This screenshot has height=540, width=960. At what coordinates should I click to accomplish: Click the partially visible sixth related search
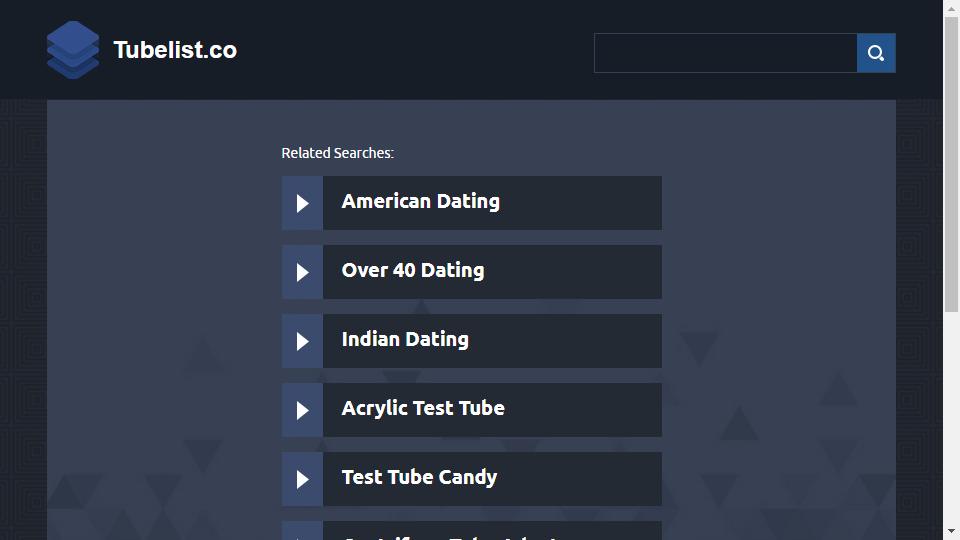471,531
